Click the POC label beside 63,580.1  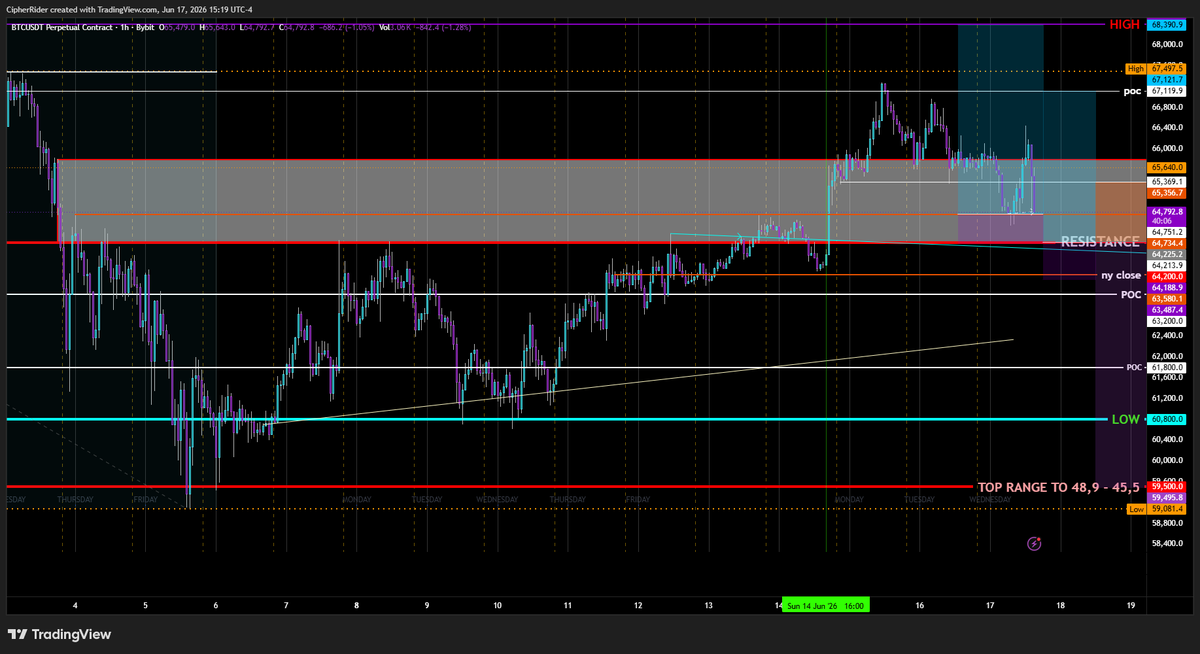click(x=1131, y=295)
